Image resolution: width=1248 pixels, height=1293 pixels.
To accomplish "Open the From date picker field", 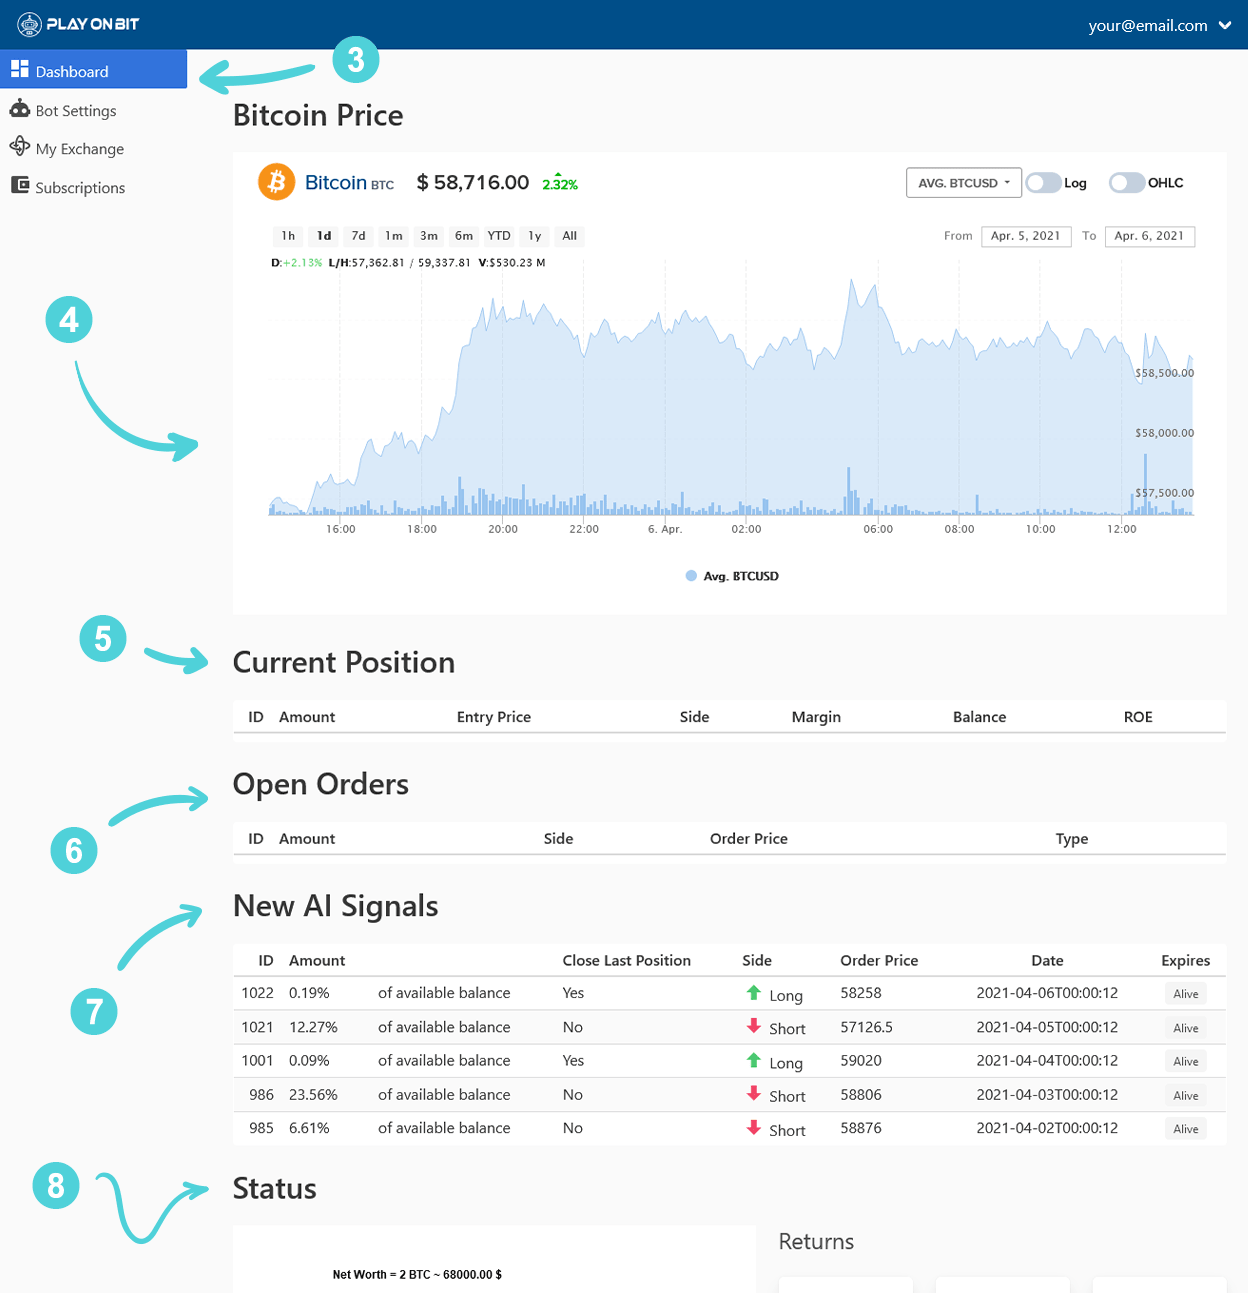I will click(x=1025, y=236).
